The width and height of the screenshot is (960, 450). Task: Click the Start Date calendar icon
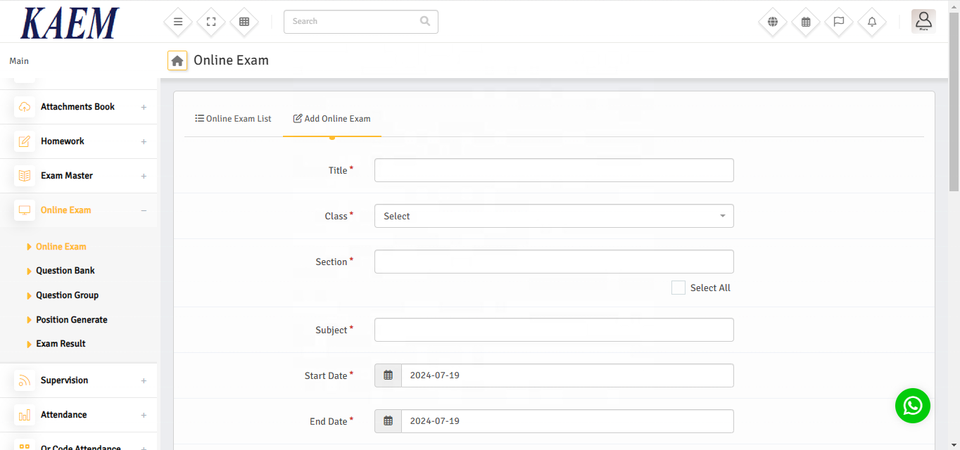(388, 376)
